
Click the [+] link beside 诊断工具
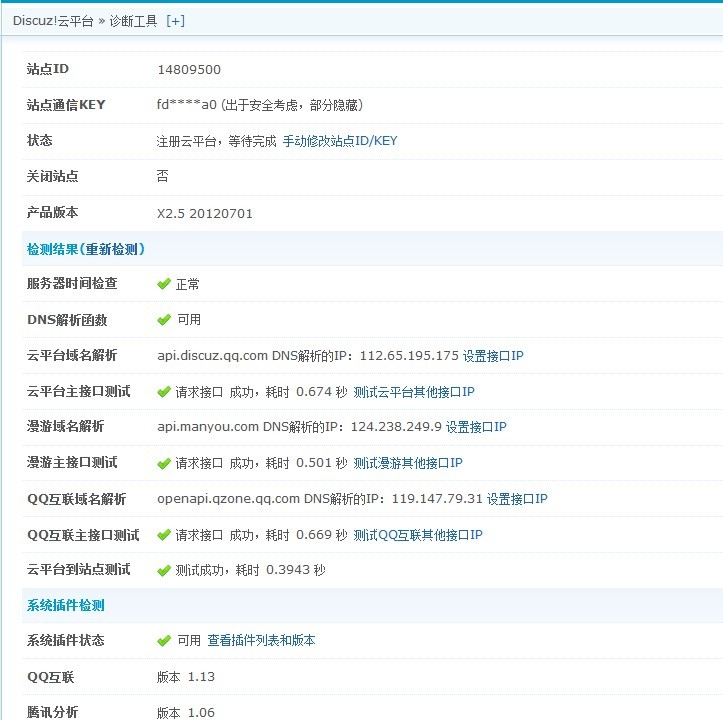point(175,21)
